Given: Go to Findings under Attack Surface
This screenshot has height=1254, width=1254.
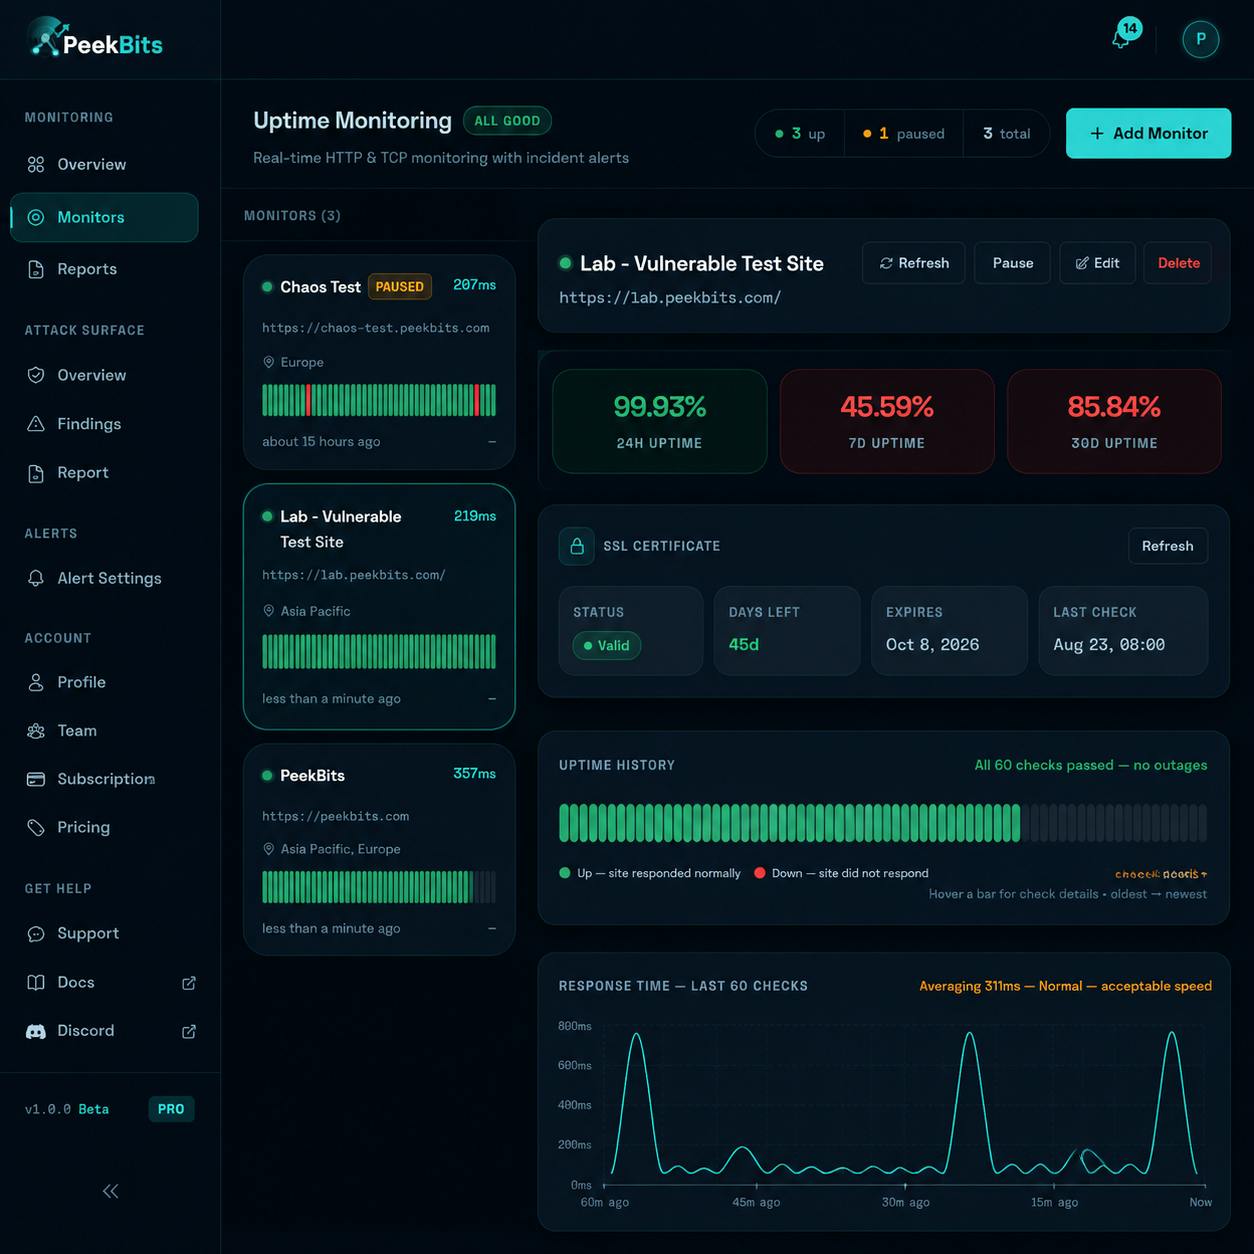Looking at the screenshot, I should (89, 424).
